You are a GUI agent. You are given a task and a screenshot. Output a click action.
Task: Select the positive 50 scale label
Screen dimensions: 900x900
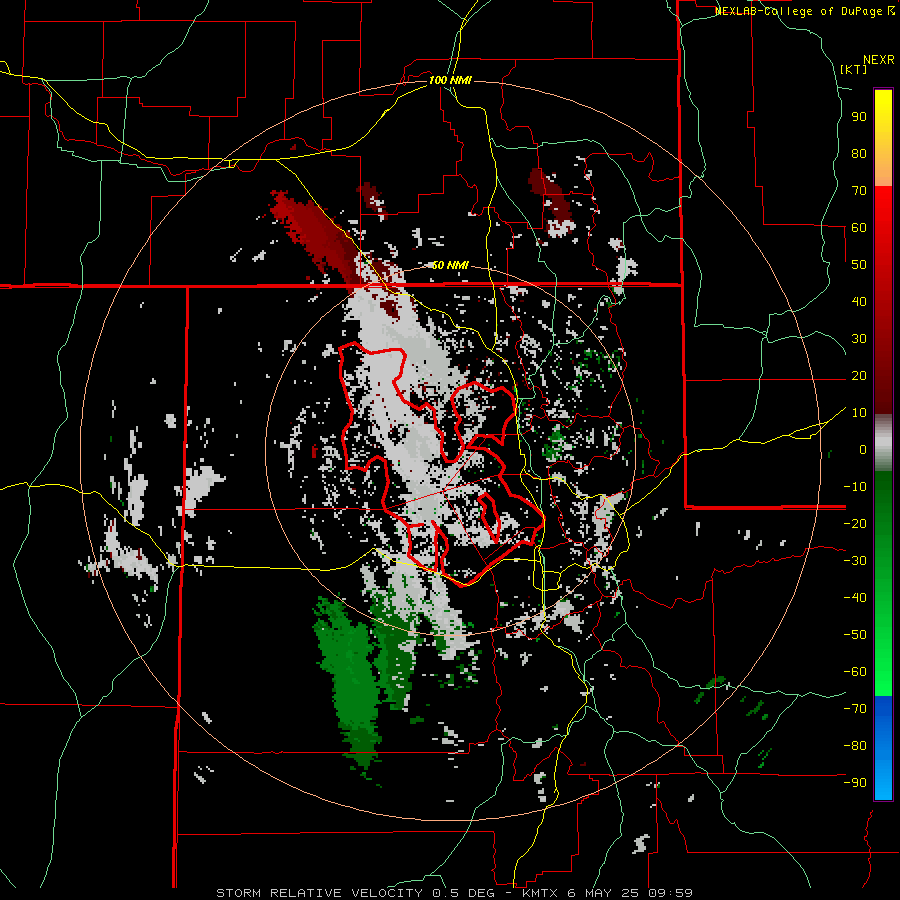click(859, 265)
